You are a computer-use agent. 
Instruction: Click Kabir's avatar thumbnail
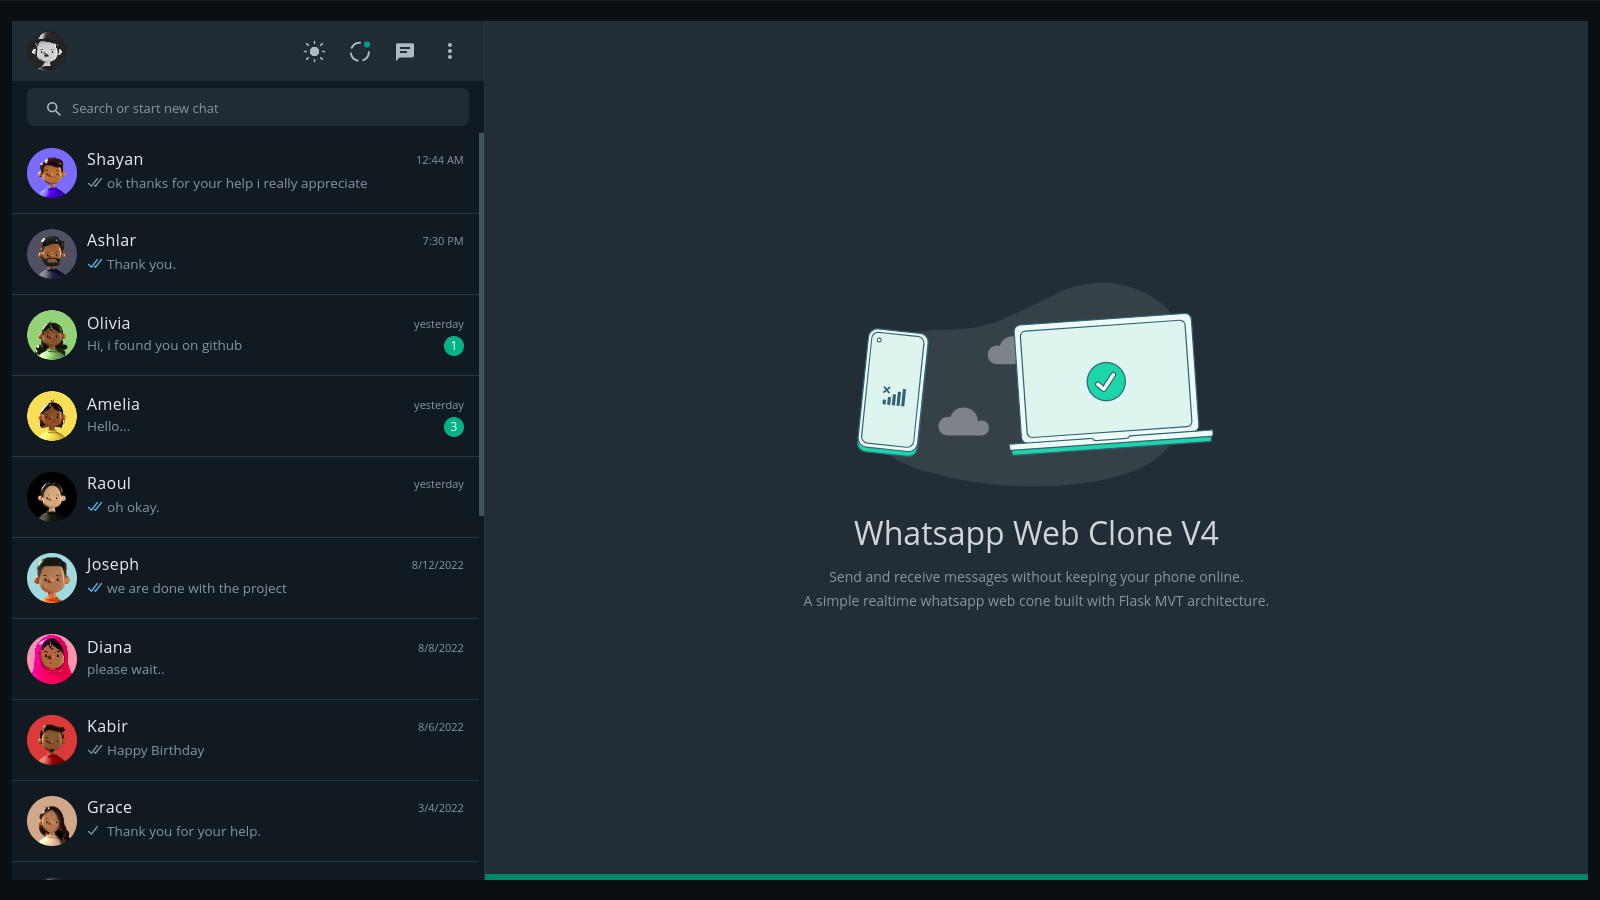(x=52, y=740)
